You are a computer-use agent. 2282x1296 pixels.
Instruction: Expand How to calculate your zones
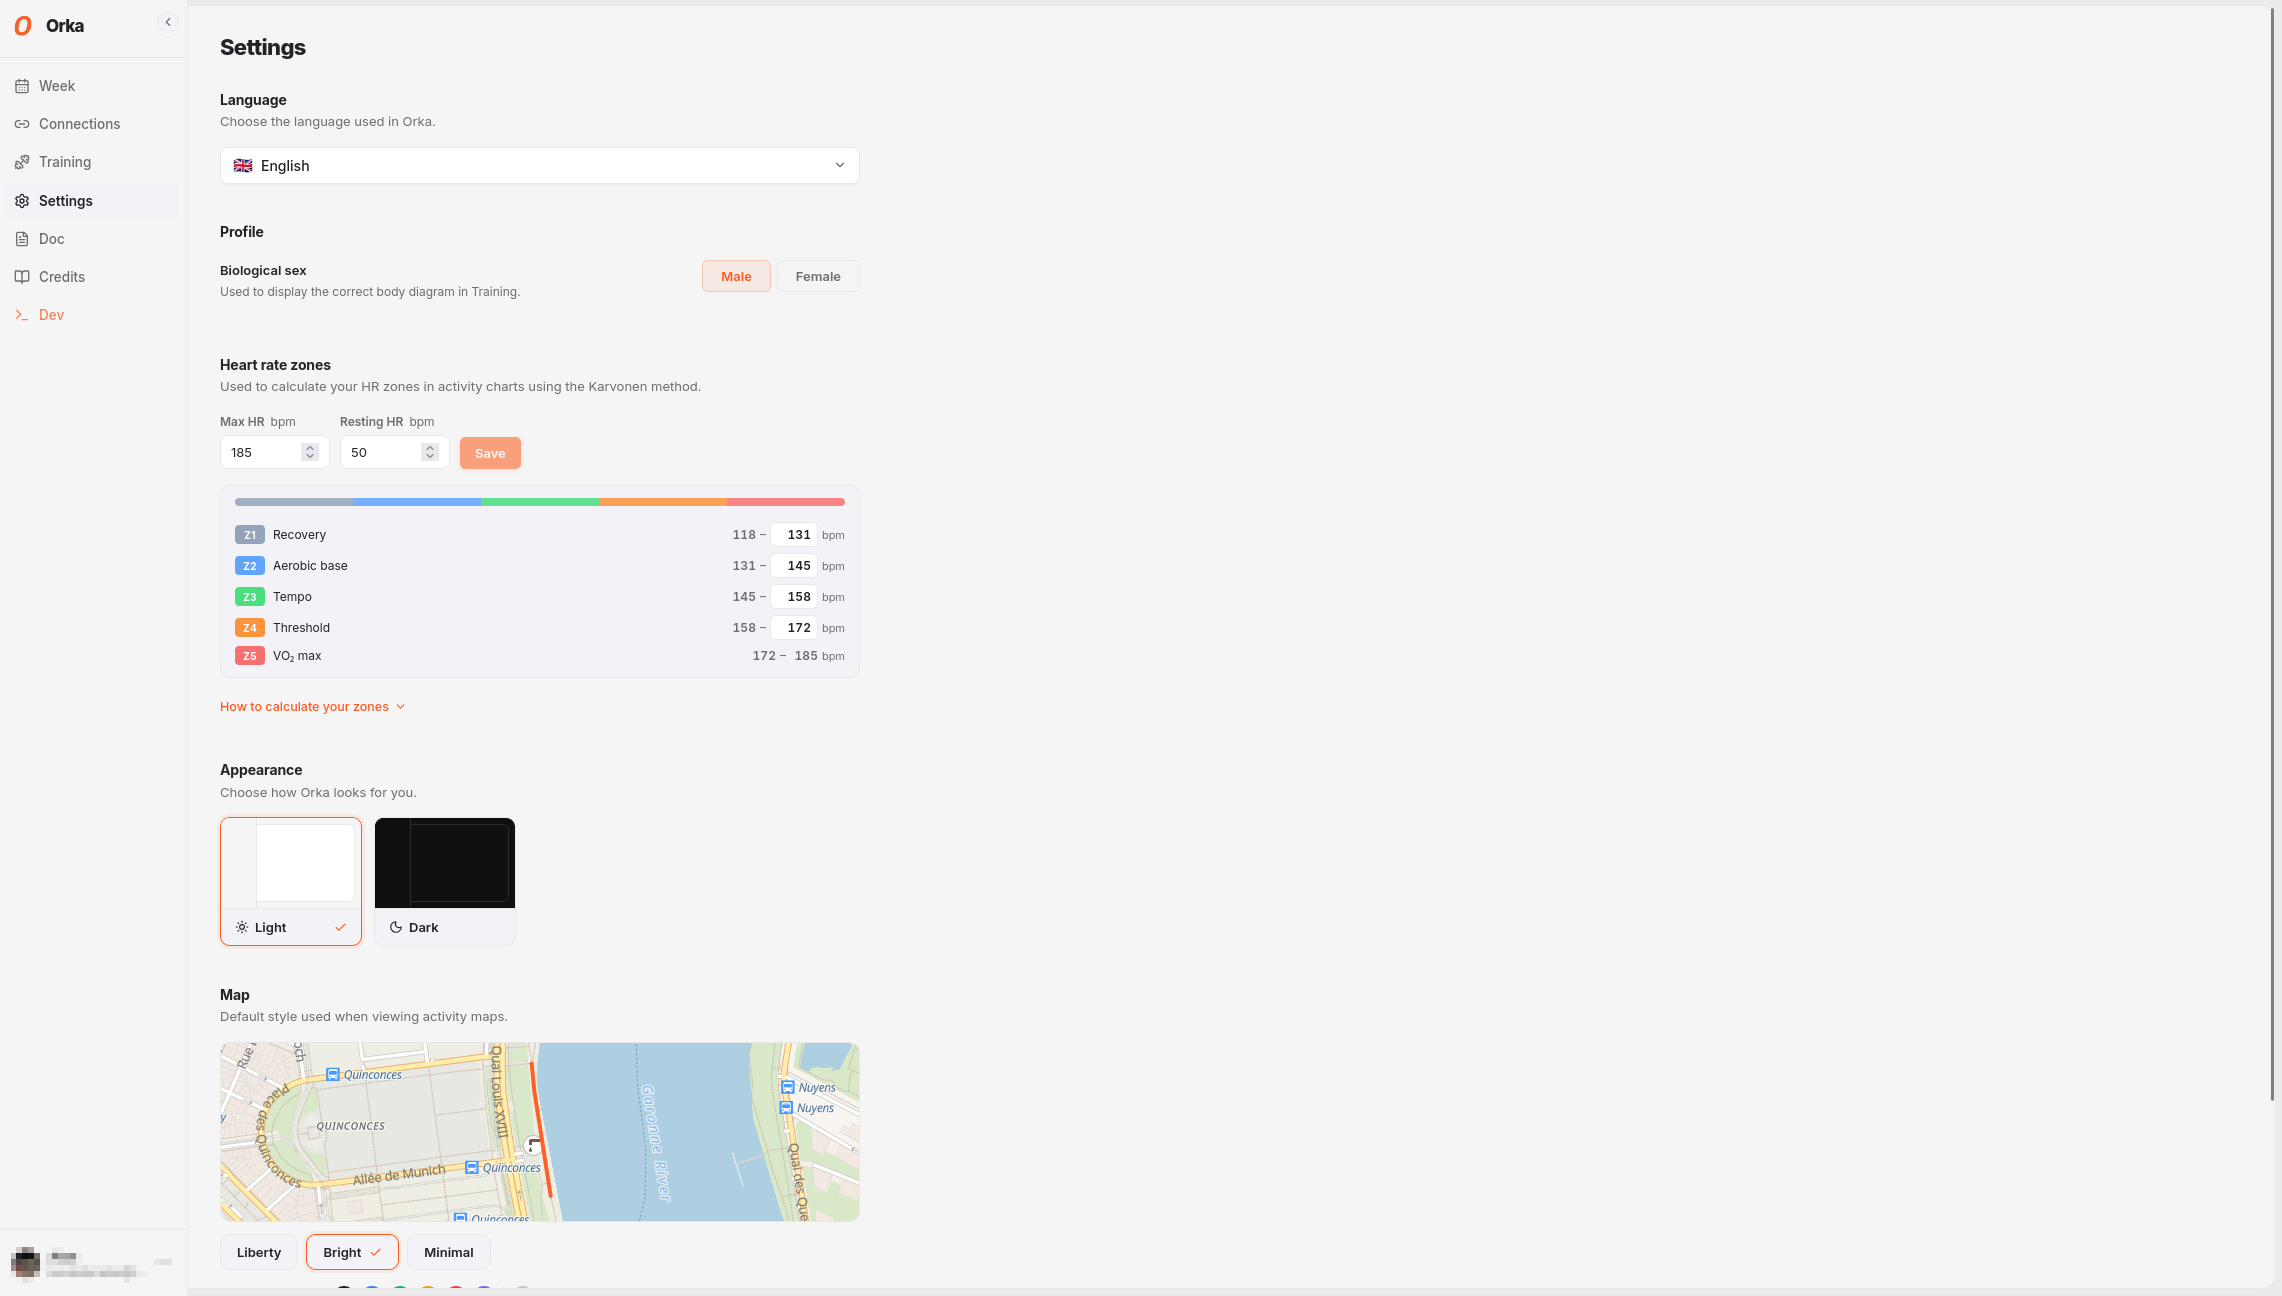point(312,707)
